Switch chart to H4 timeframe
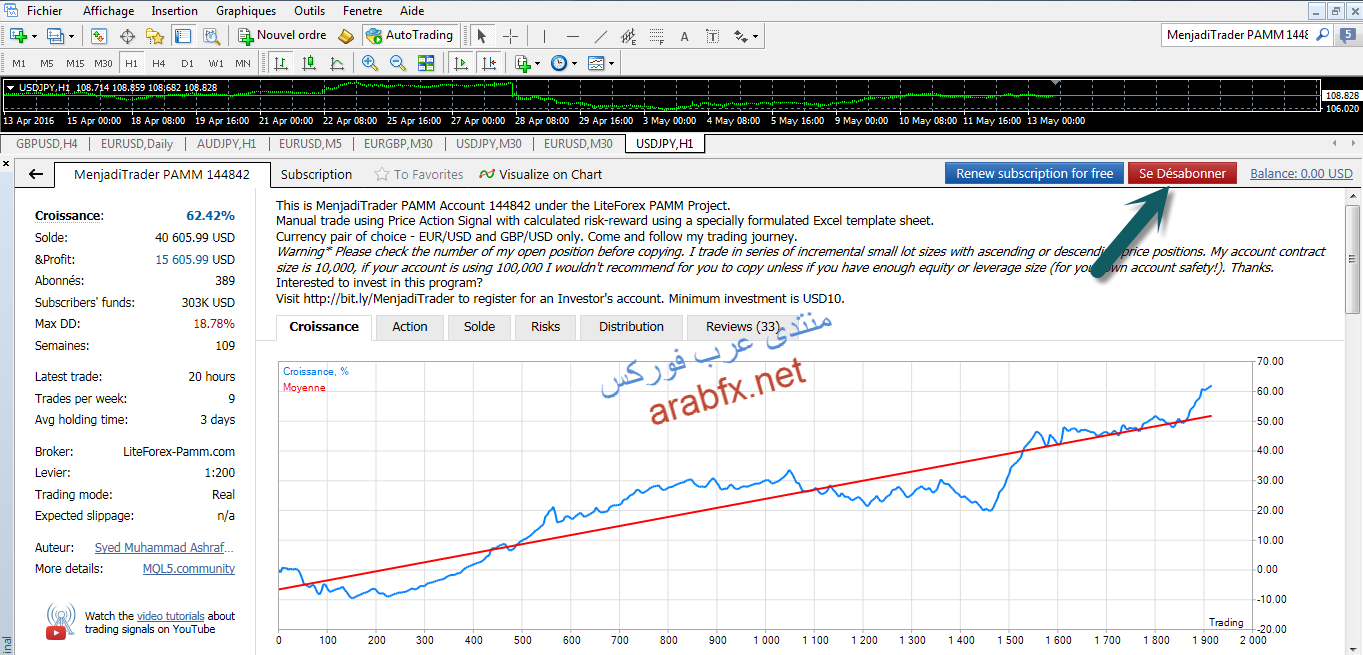 (x=159, y=63)
